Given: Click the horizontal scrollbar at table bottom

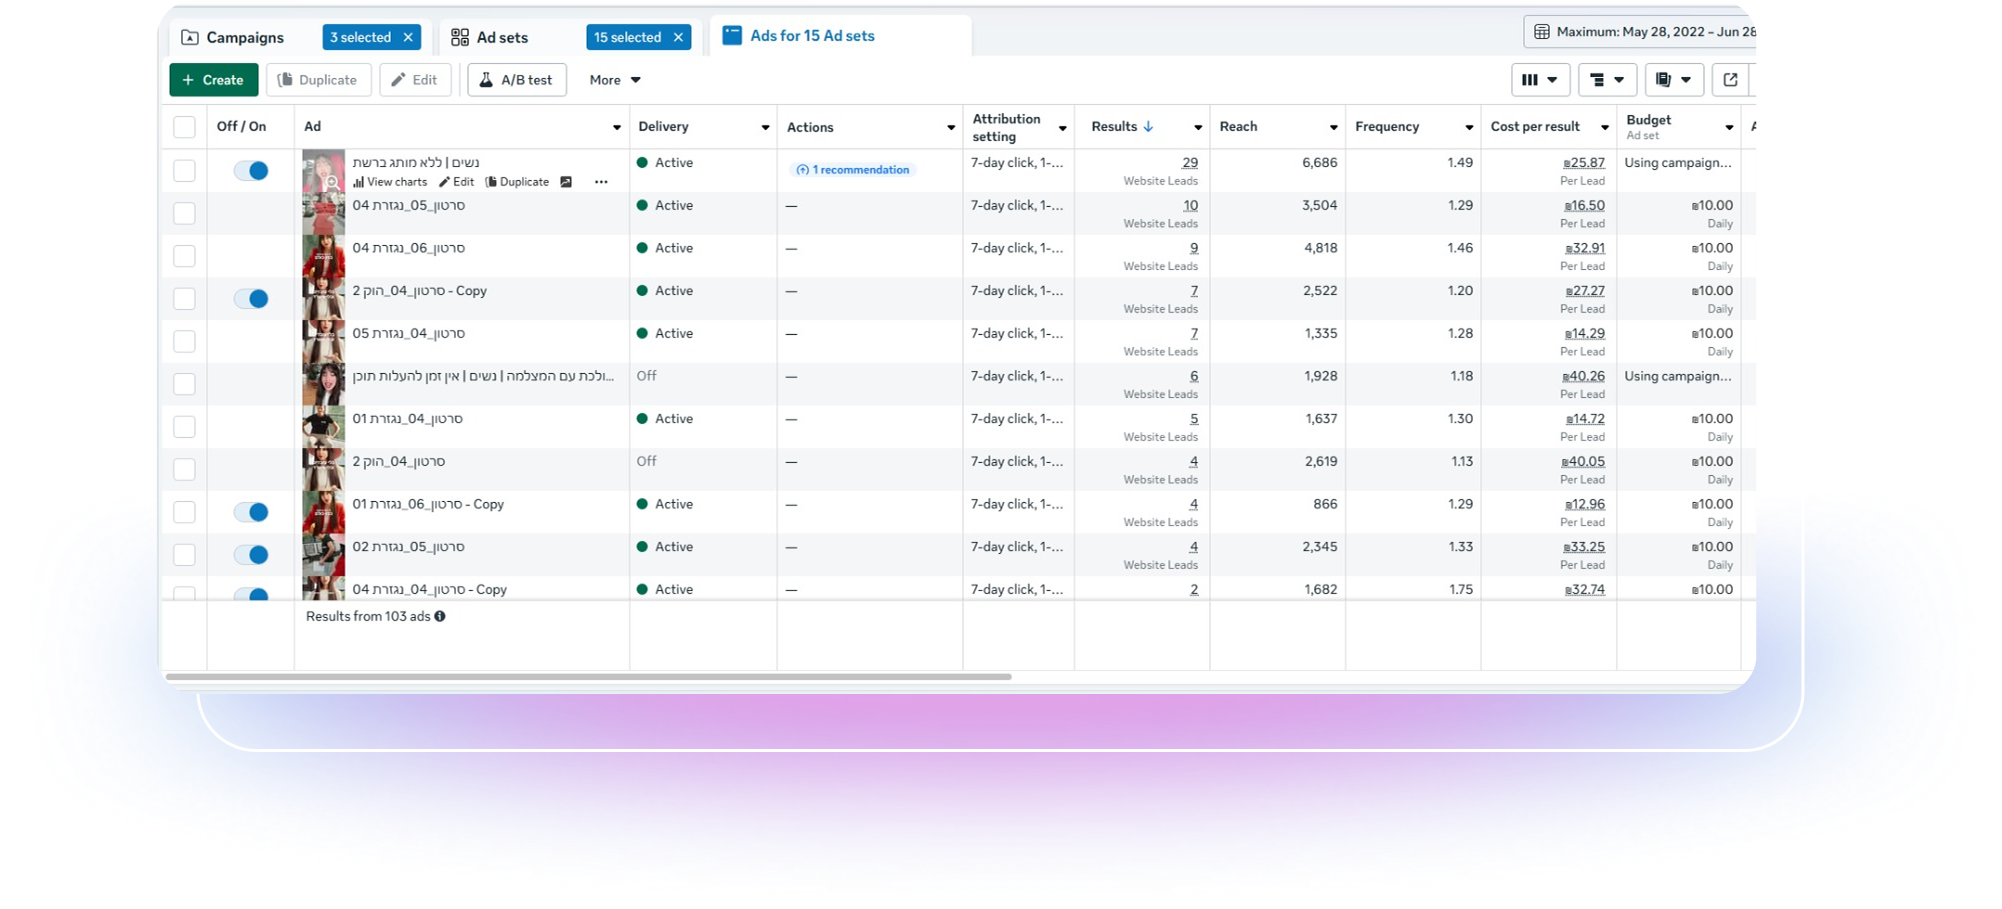Looking at the screenshot, I should pos(590,677).
